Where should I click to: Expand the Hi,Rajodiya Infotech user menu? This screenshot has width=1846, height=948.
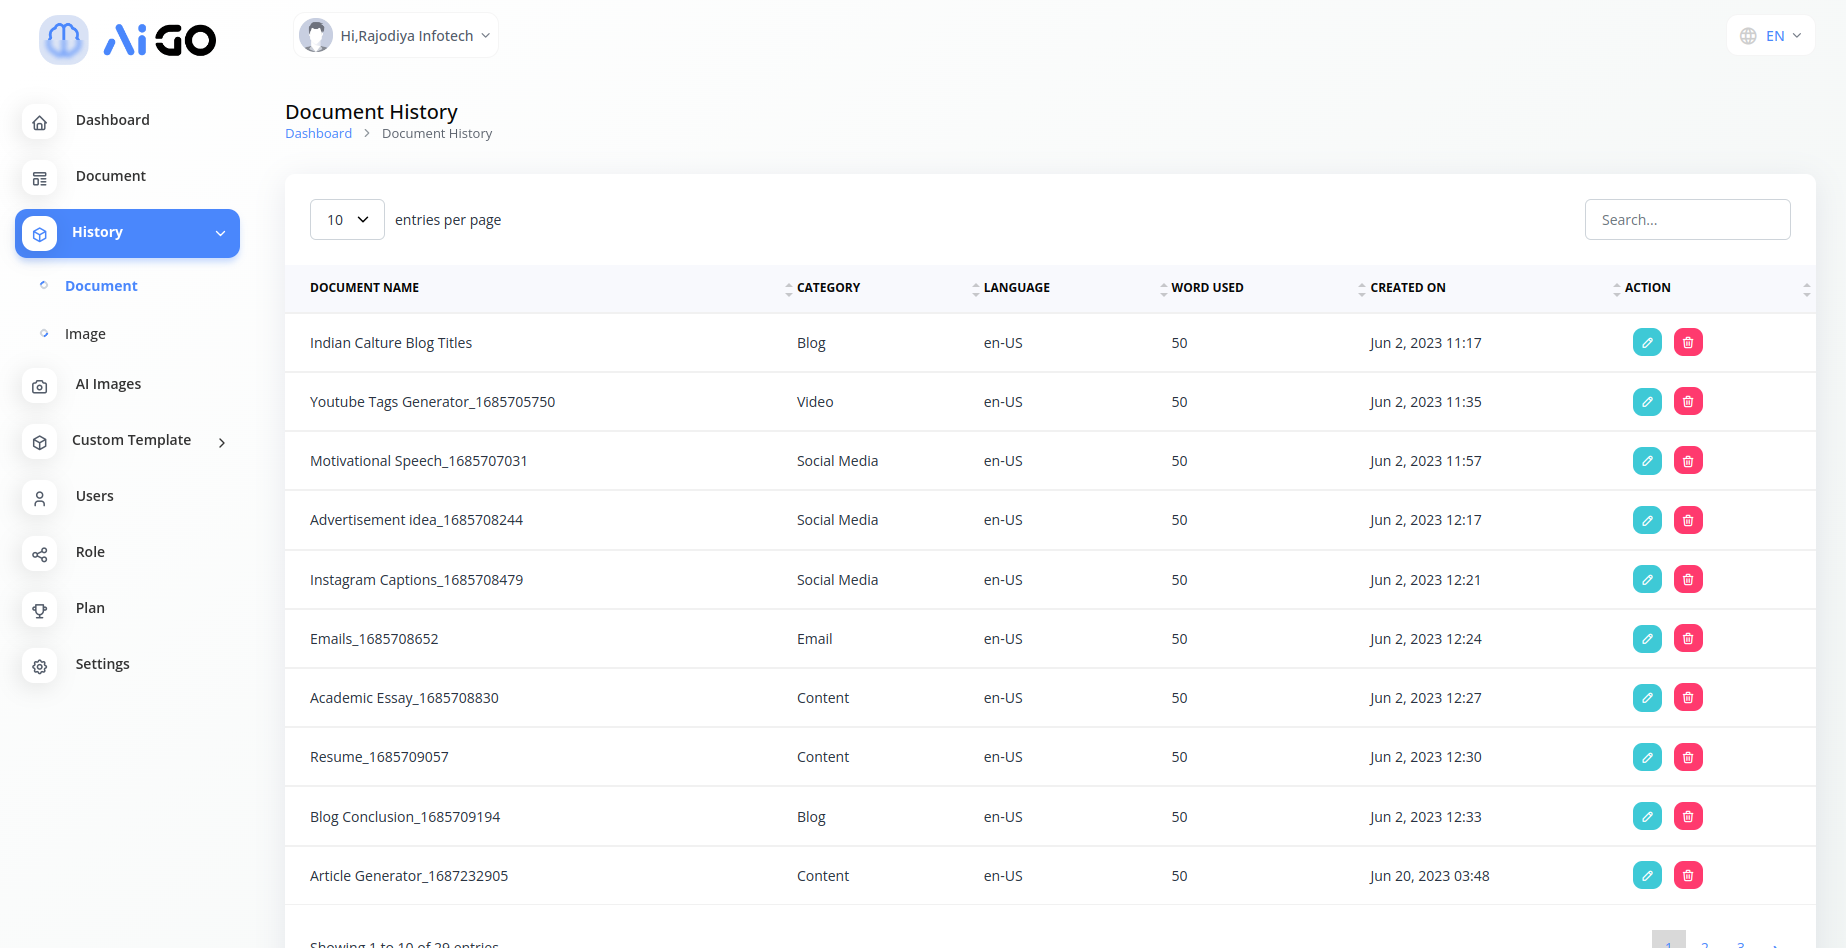pos(396,36)
